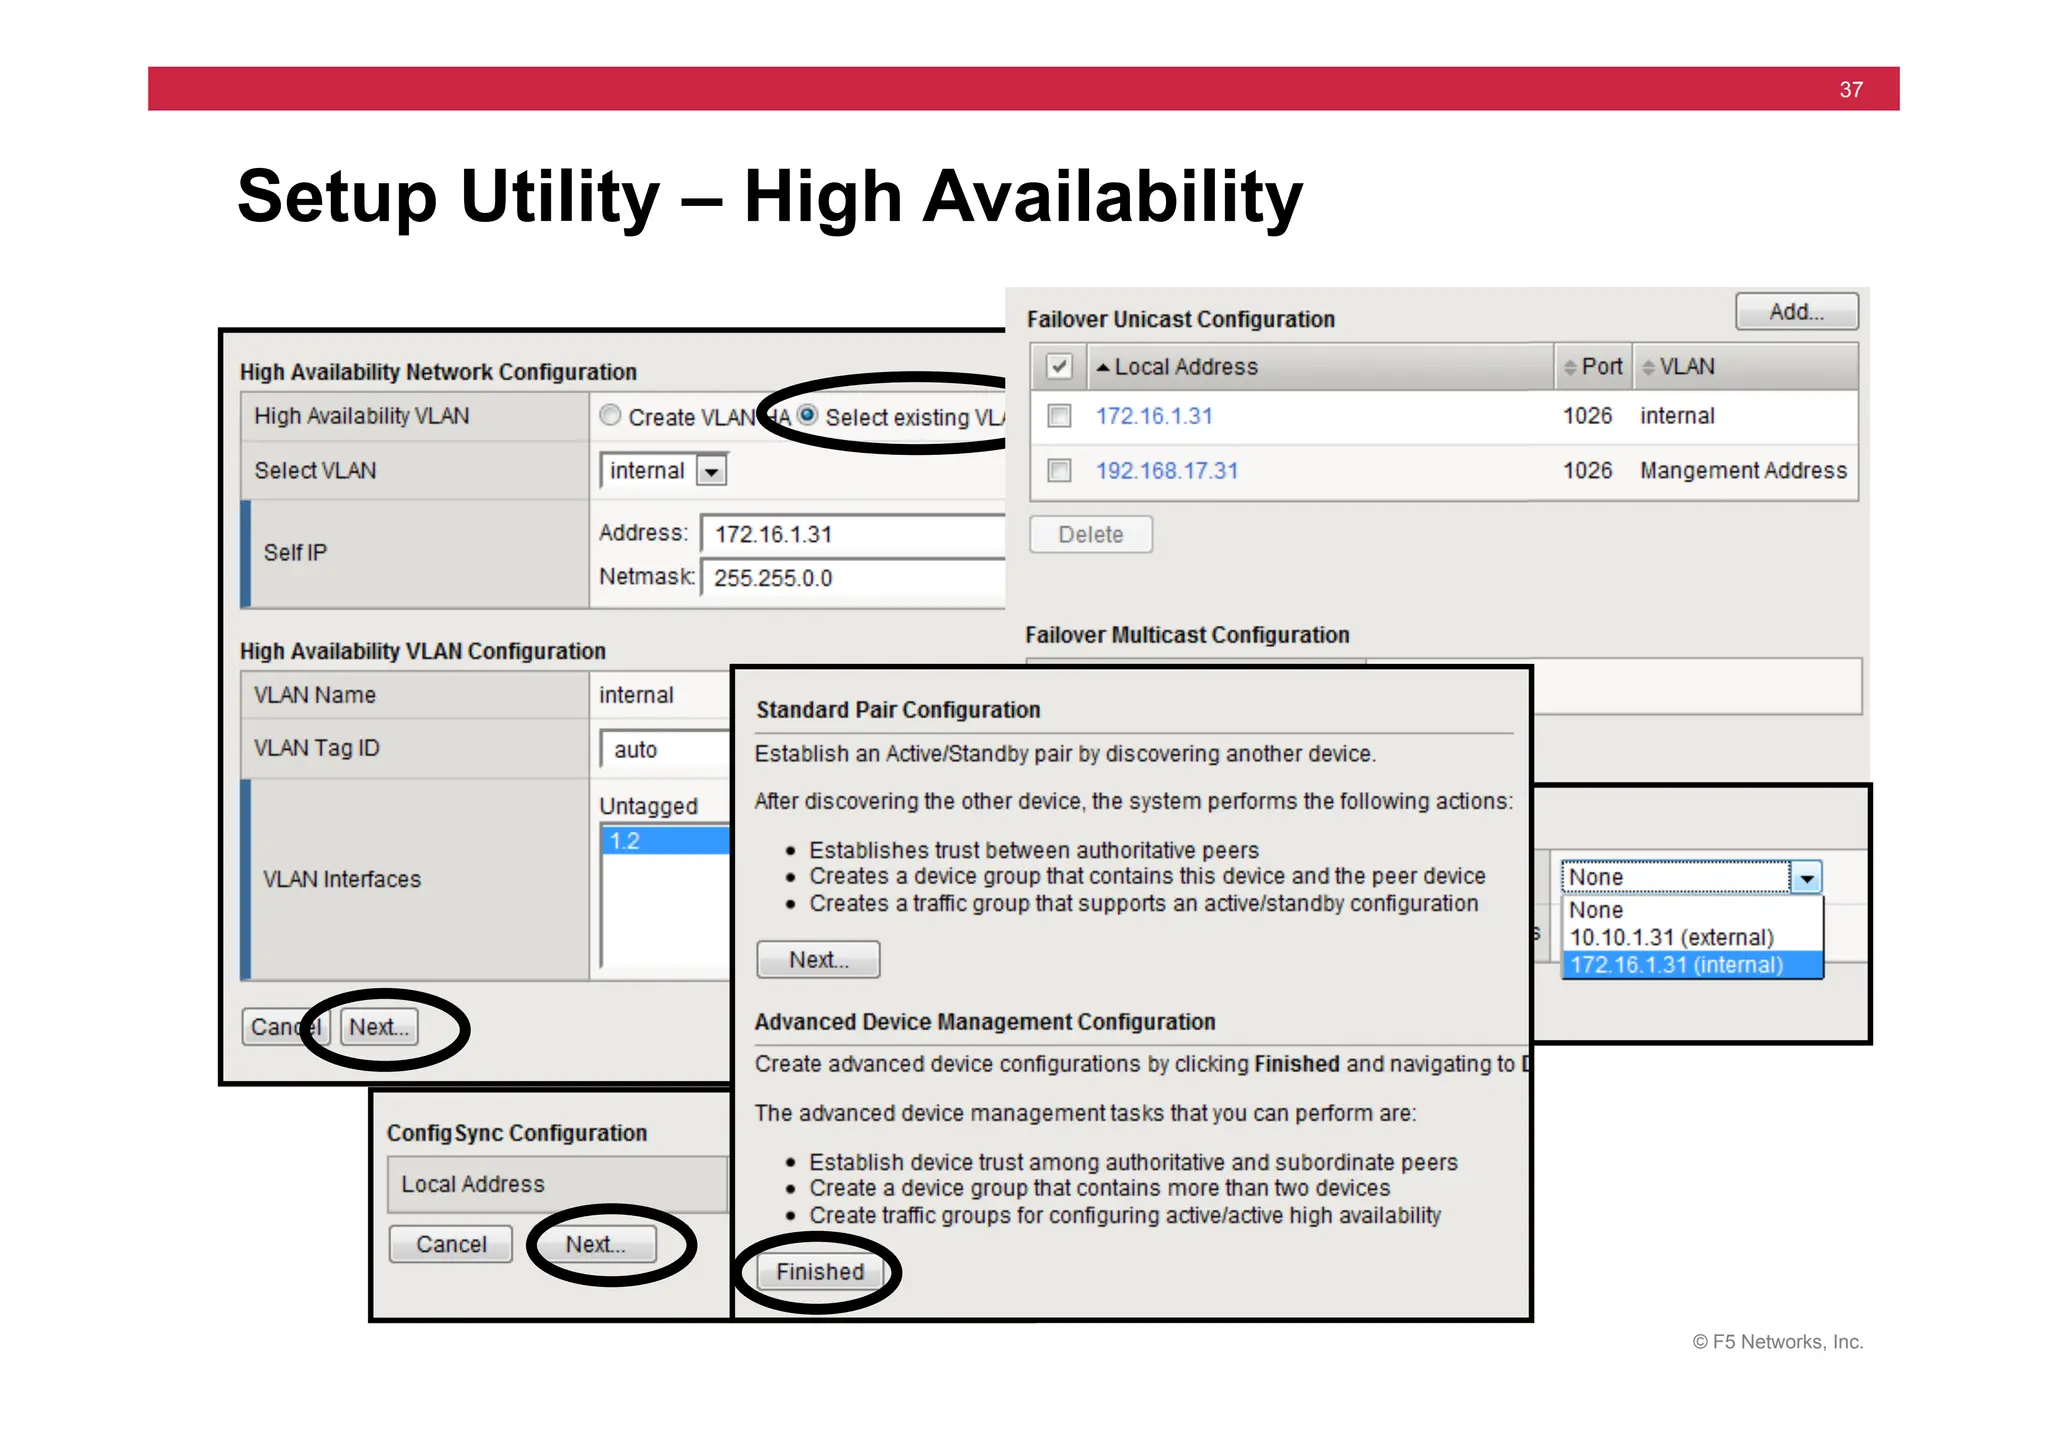Choose None in the address dropdown list
The height and width of the screenshot is (1447, 2048).
1692,910
